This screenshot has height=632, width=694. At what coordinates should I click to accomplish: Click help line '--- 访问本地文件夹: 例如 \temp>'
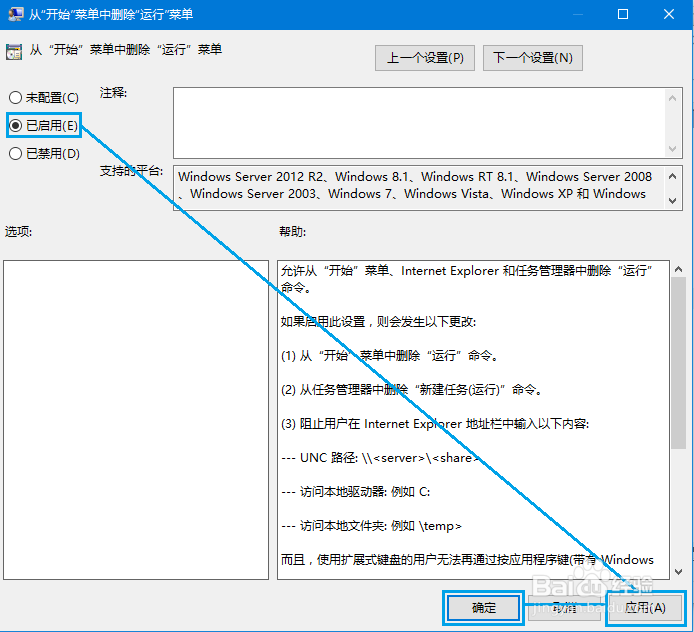point(371,526)
